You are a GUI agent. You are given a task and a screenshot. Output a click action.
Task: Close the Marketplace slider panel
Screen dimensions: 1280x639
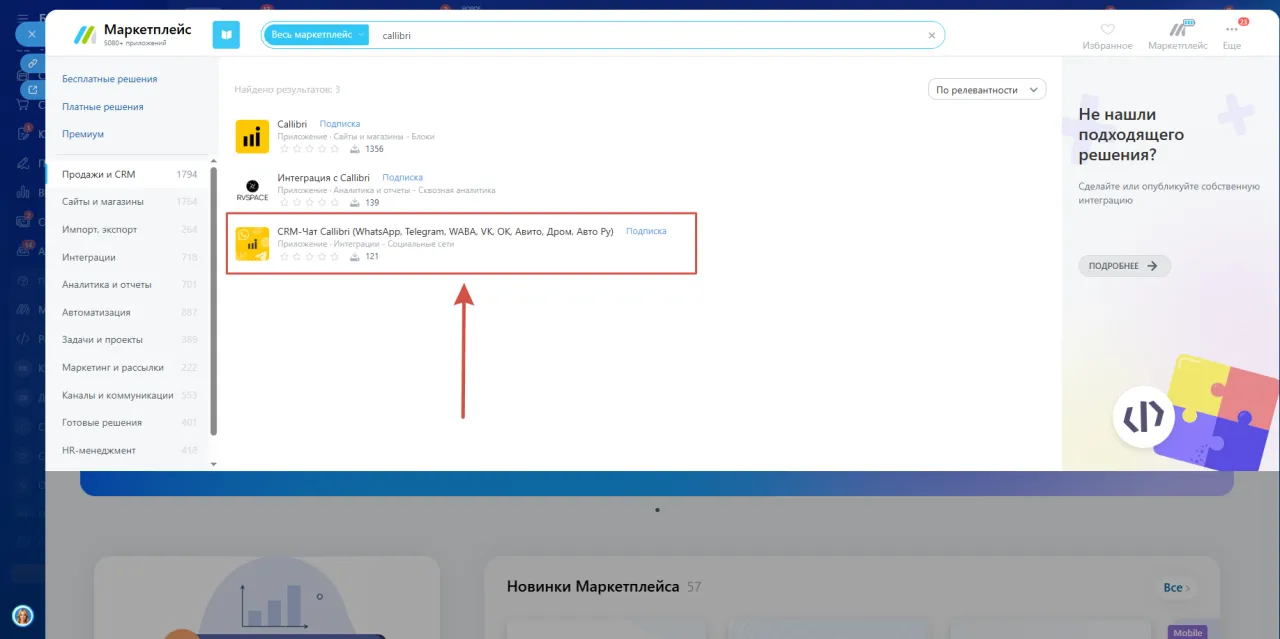click(x=31, y=34)
